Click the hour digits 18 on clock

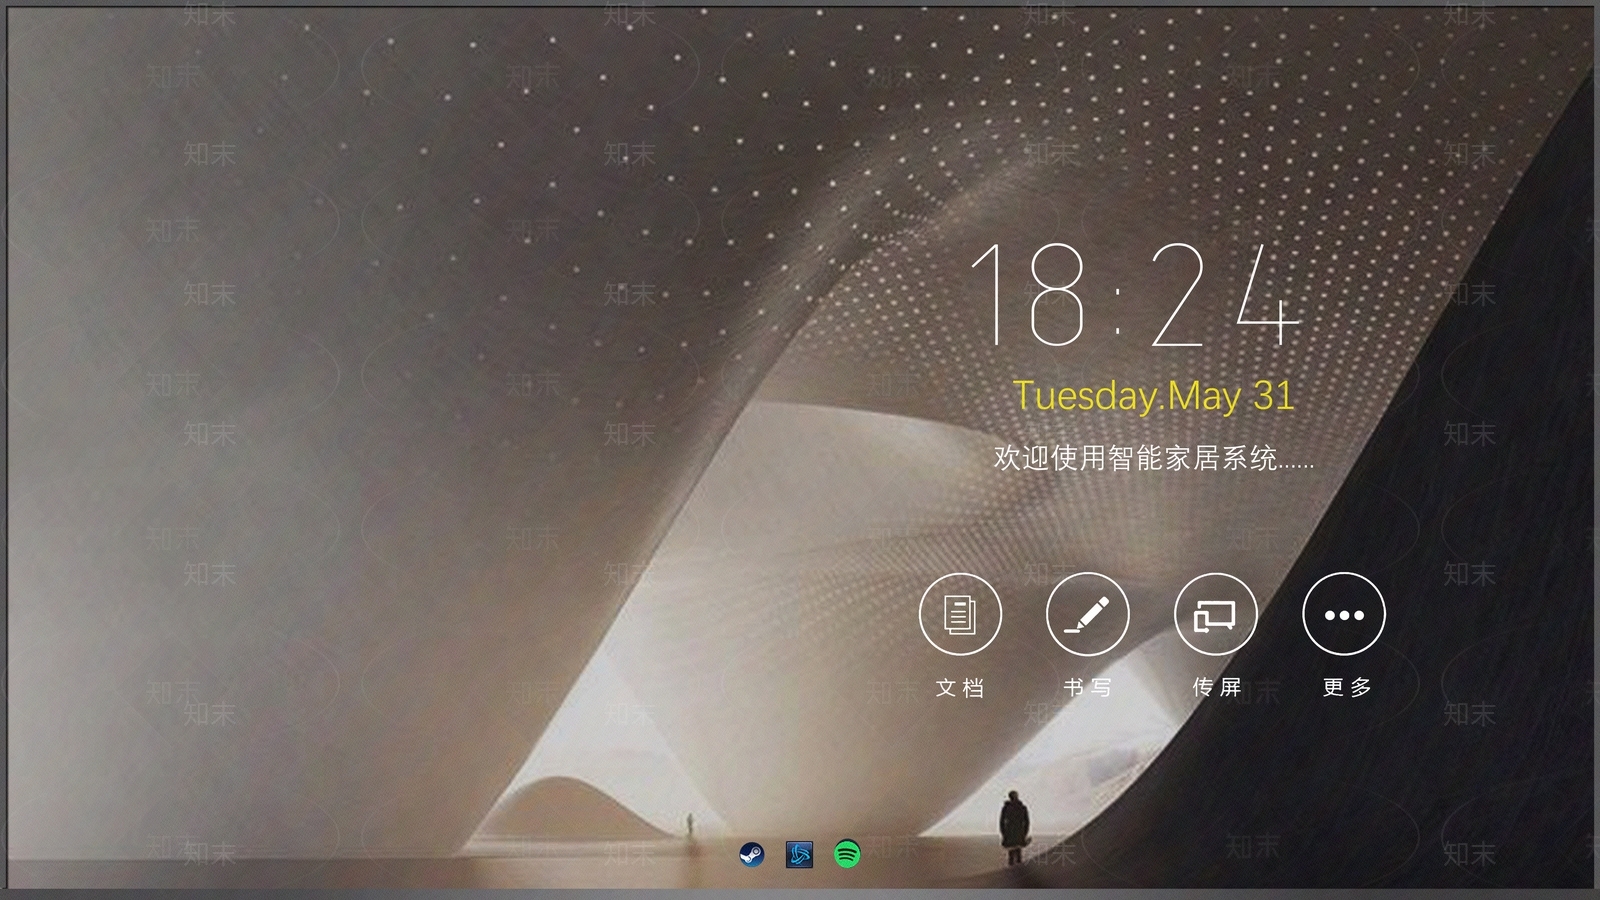[1030, 295]
